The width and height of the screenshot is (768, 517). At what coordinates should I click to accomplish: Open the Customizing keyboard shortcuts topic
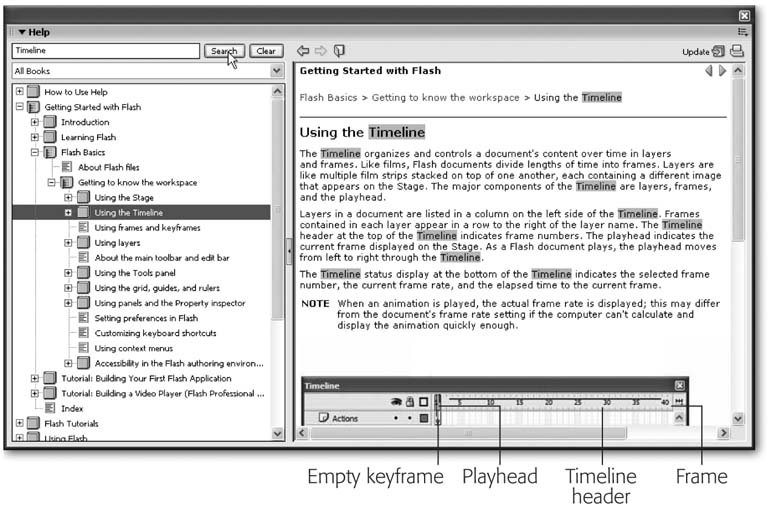155,333
